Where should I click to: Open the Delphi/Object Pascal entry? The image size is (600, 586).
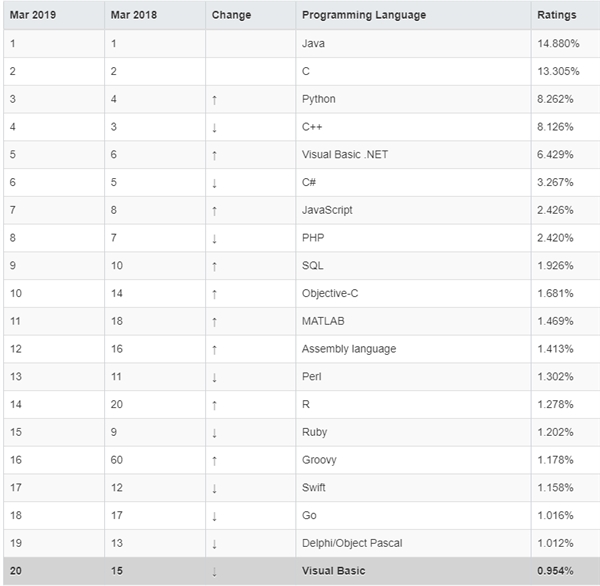click(351, 543)
